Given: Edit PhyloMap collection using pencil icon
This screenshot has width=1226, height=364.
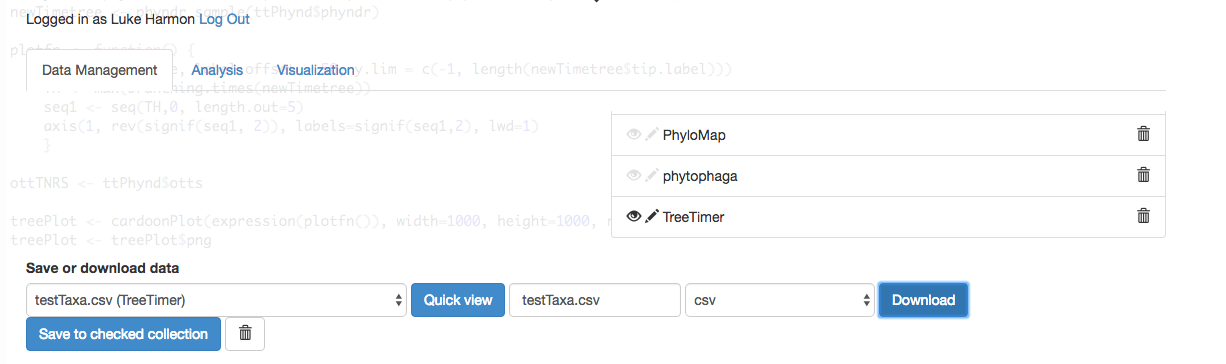Looking at the screenshot, I should [x=652, y=134].
